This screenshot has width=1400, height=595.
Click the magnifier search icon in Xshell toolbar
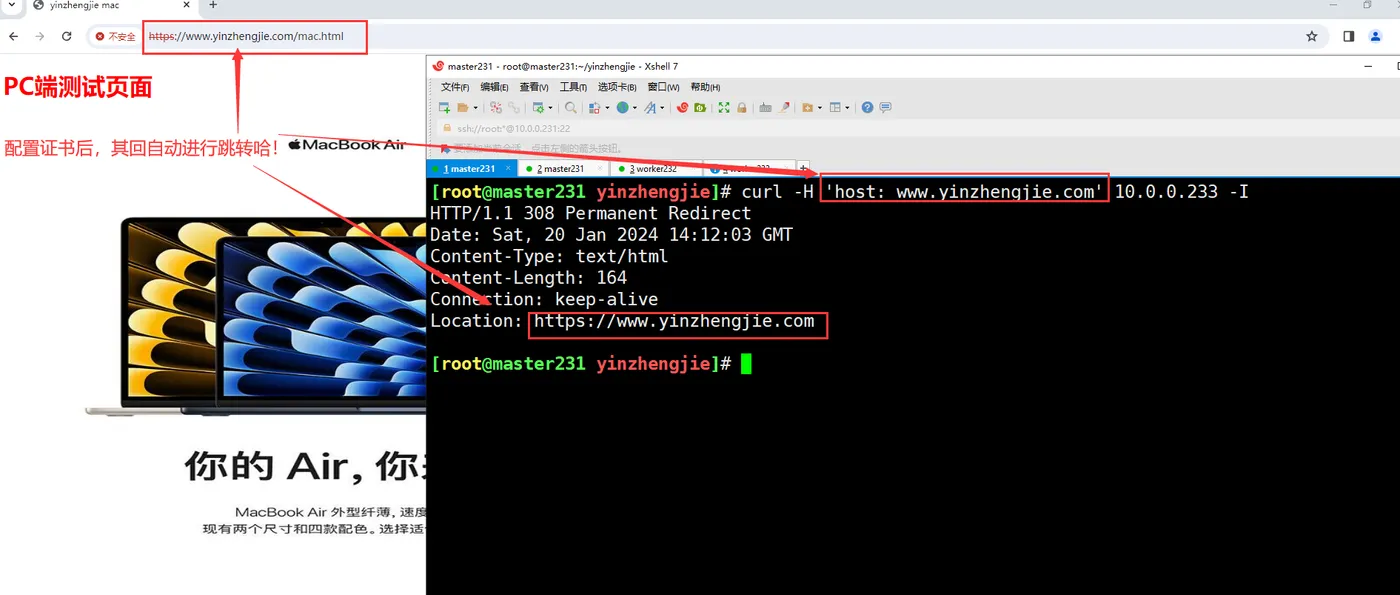[570, 108]
